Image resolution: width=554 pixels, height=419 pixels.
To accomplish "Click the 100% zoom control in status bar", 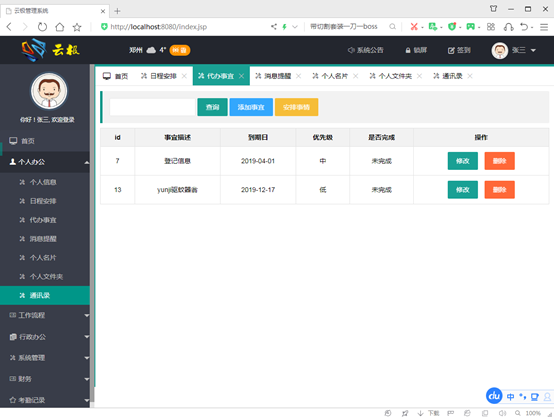I will pyautogui.click(x=528, y=413).
